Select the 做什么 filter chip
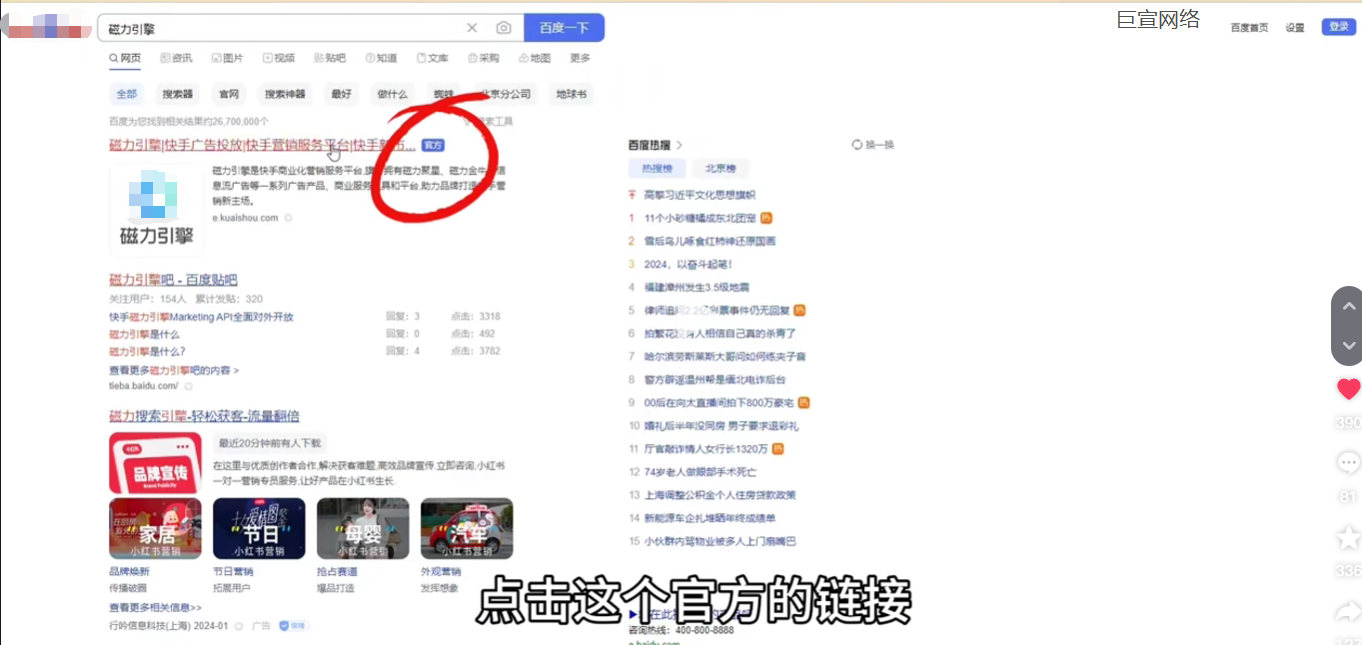The width and height of the screenshot is (1362, 645). [392, 94]
